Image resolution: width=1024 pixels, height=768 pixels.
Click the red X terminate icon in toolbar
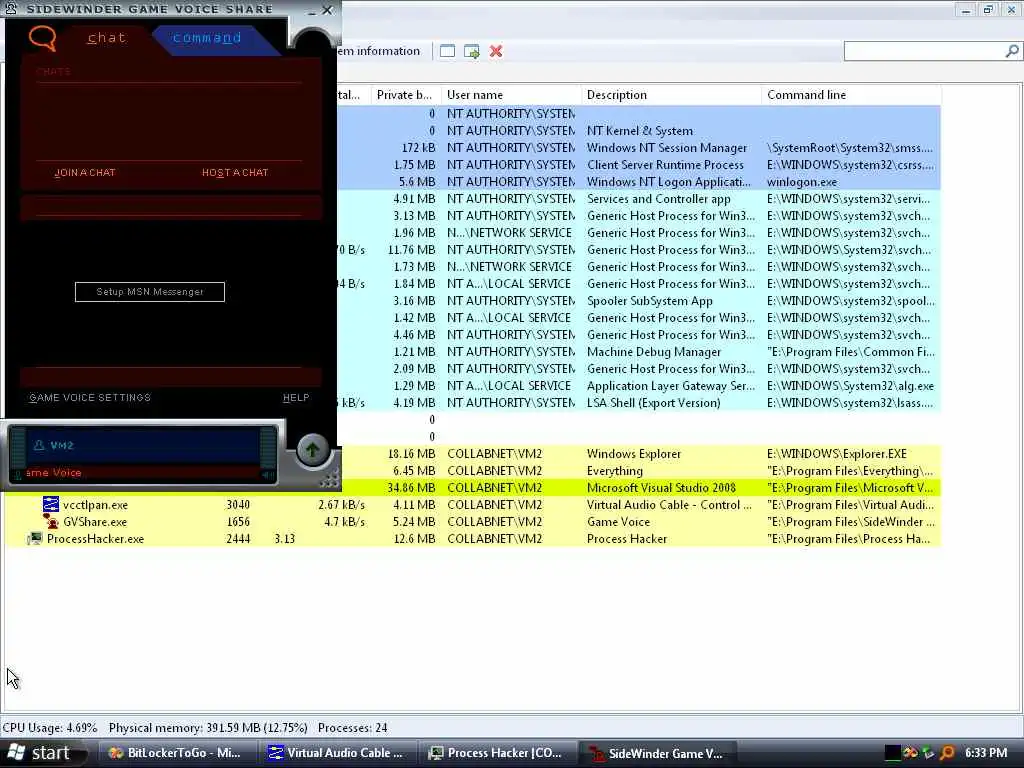pyautogui.click(x=496, y=51)
